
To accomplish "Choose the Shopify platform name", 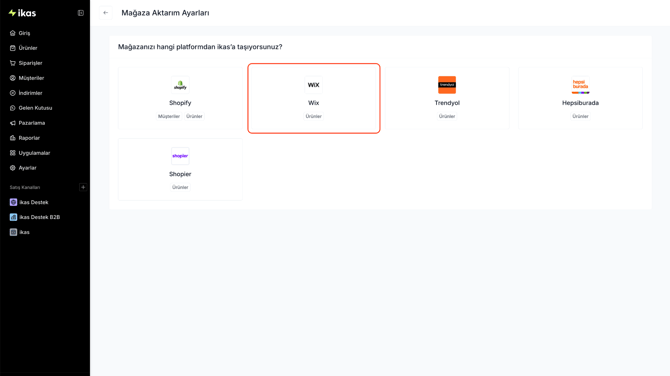I will pyautogui.click(x=180, y=103).
